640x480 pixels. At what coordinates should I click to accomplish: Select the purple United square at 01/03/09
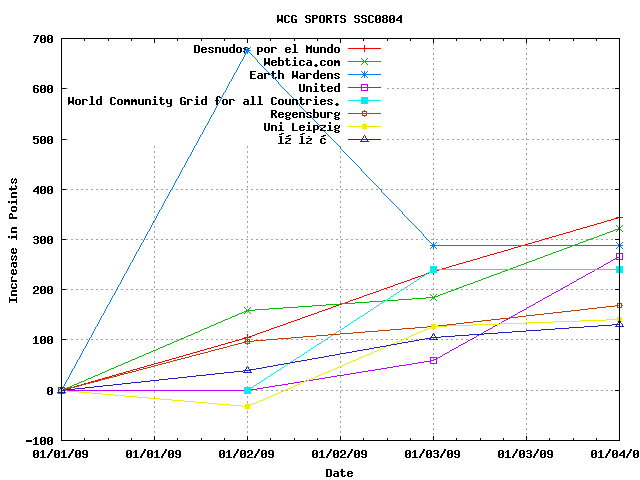coord(433,360)
